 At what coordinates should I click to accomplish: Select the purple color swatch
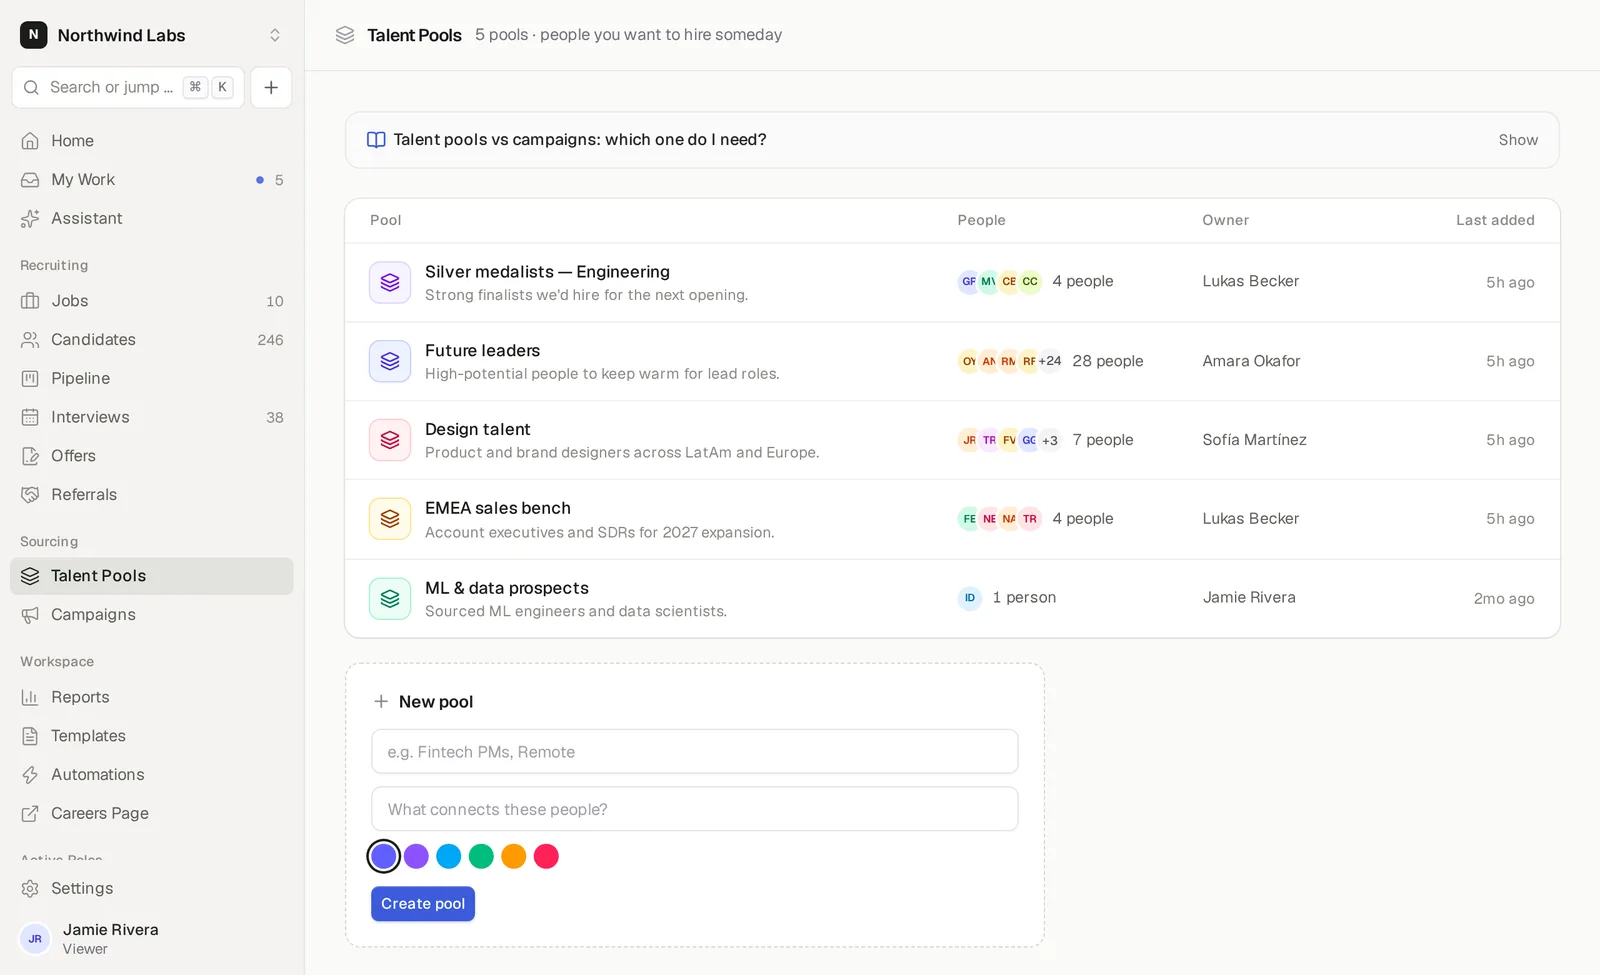click(x=416, y=856)
